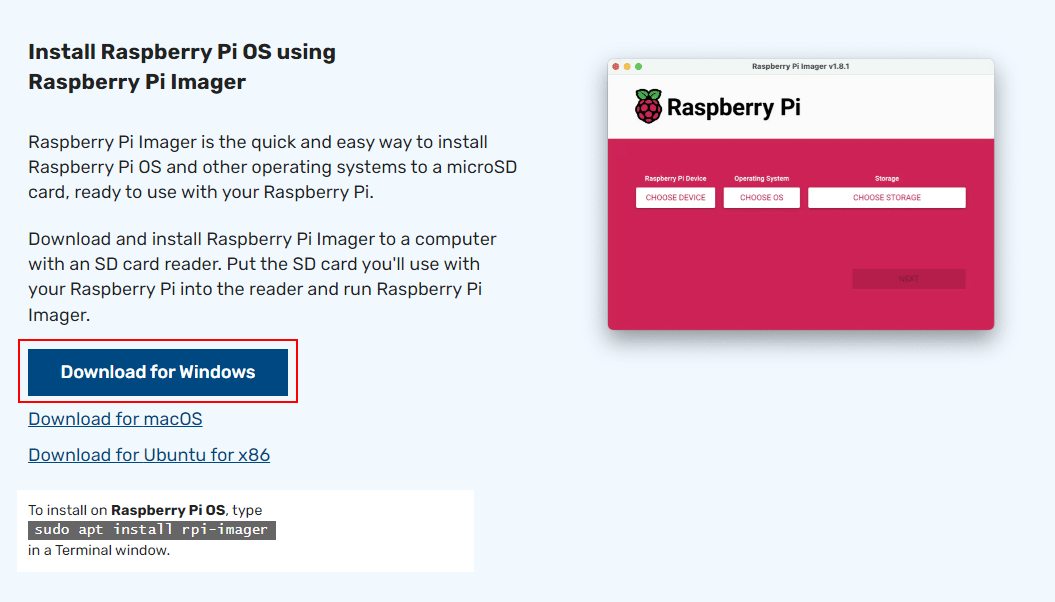Click the 'Operating System' label in Imager
Screen dimensions: 1055x602
pyautogui.click(x=762, y=179)
